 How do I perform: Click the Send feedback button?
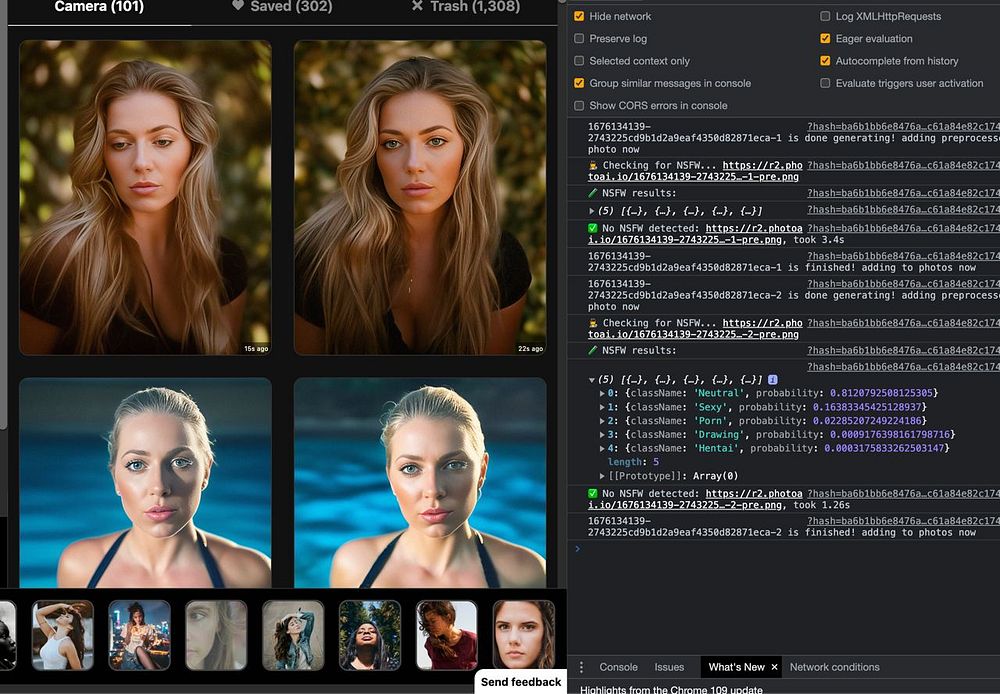pos(521,682)
